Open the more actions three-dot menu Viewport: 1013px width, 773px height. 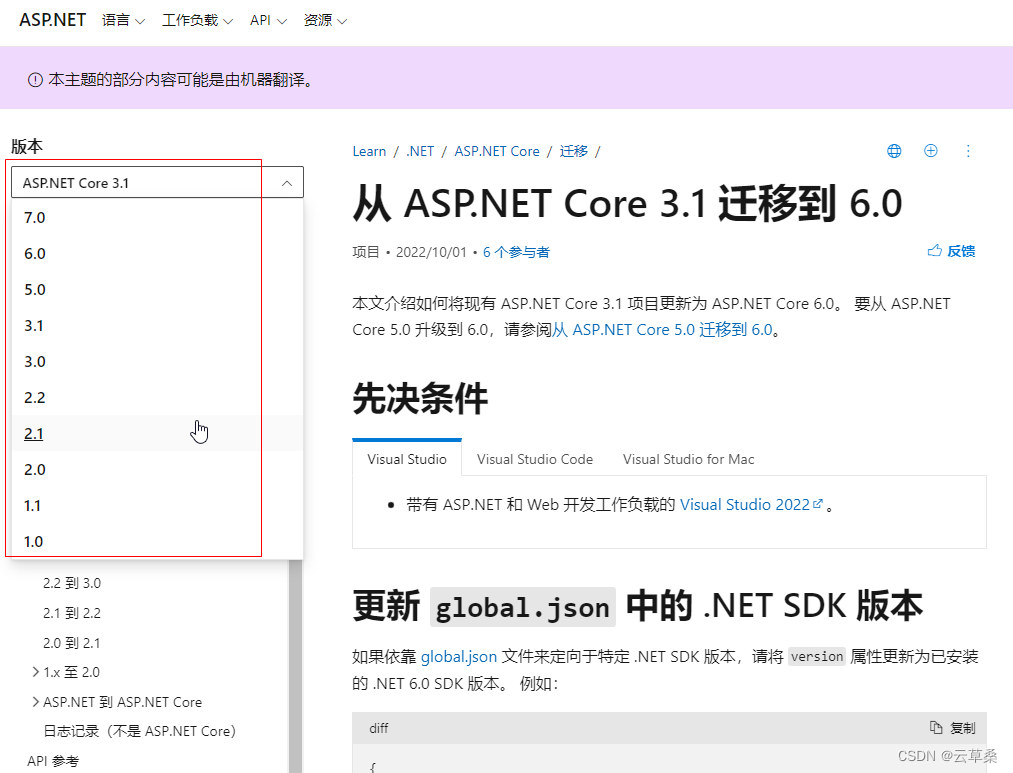point(968,151)
